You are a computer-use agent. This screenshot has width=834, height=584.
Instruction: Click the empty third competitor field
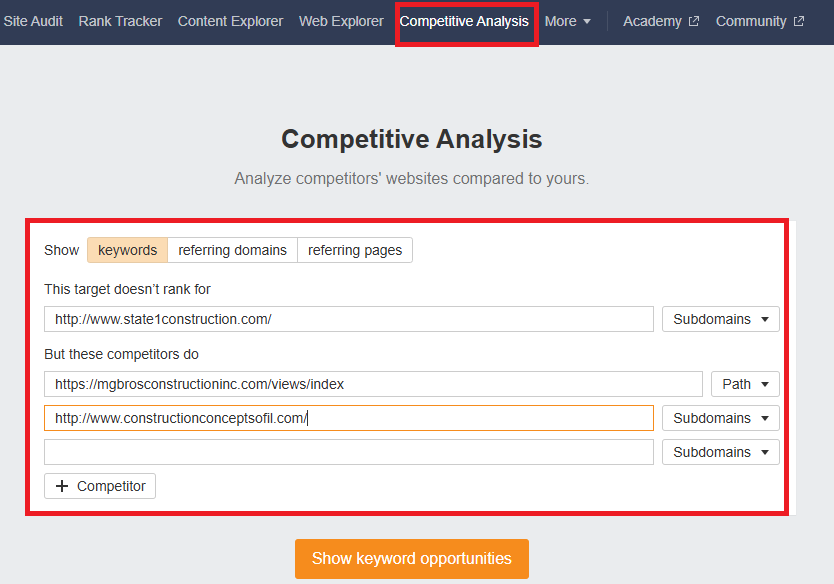point(348,452)
